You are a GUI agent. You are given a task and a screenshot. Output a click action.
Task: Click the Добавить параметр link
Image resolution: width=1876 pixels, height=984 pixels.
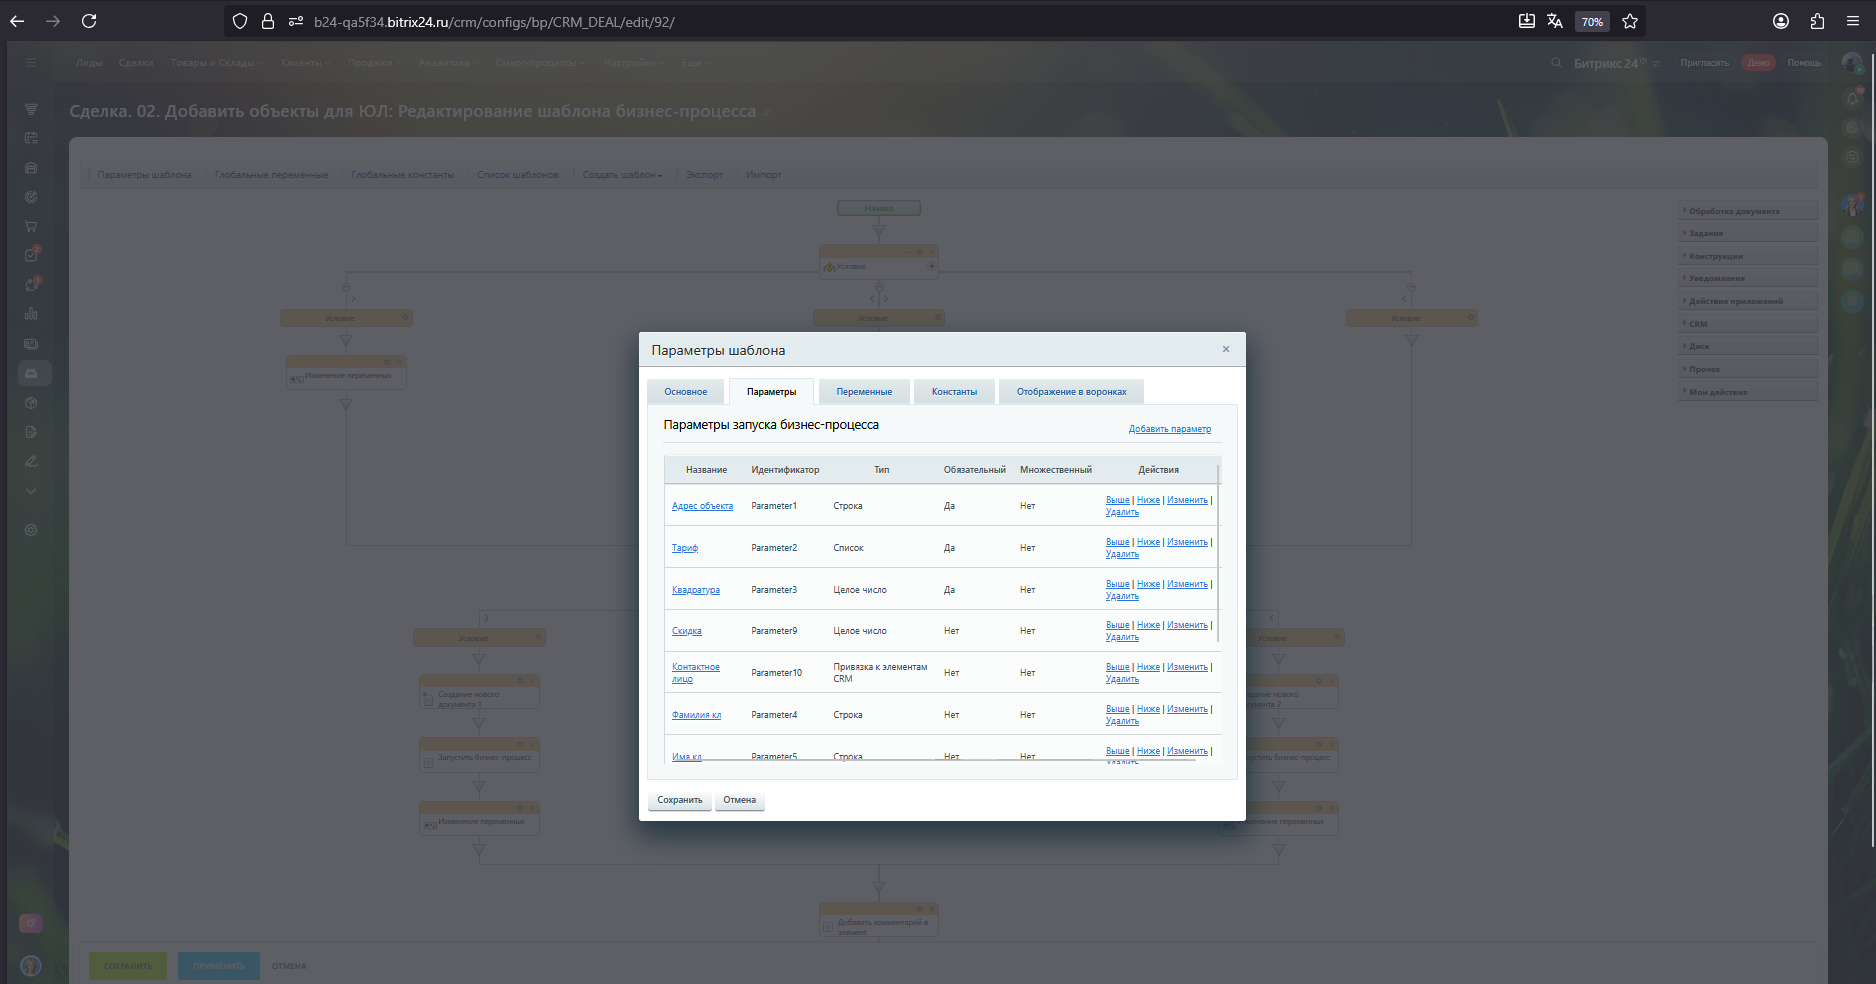[x=1169, y=429]
